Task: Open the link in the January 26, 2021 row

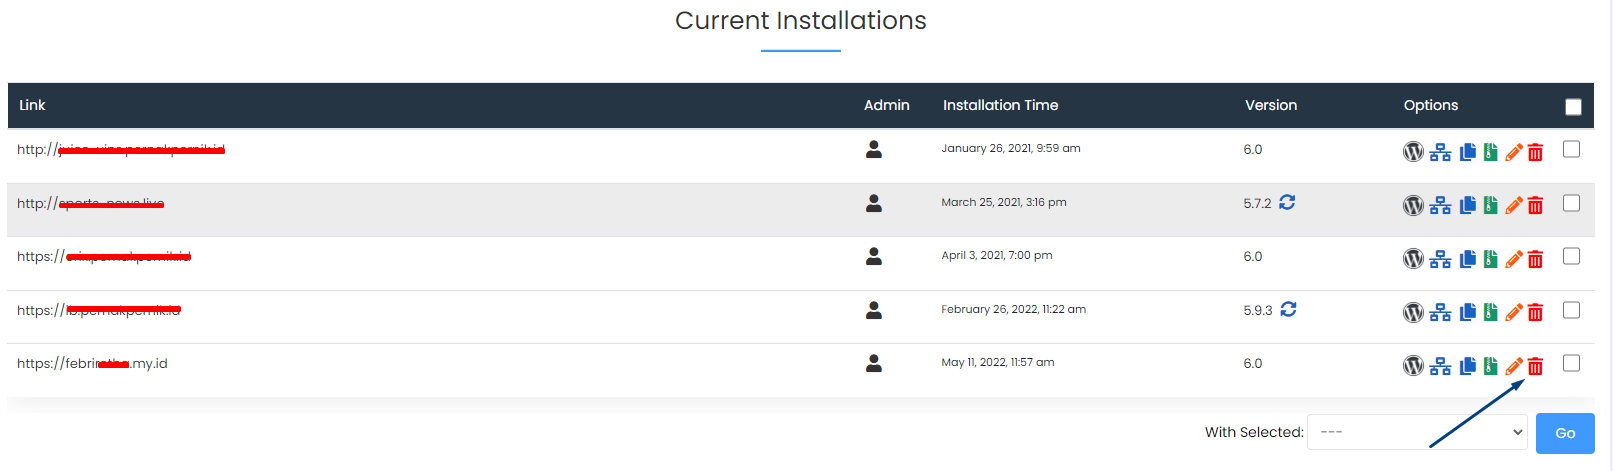Action: 121,150
